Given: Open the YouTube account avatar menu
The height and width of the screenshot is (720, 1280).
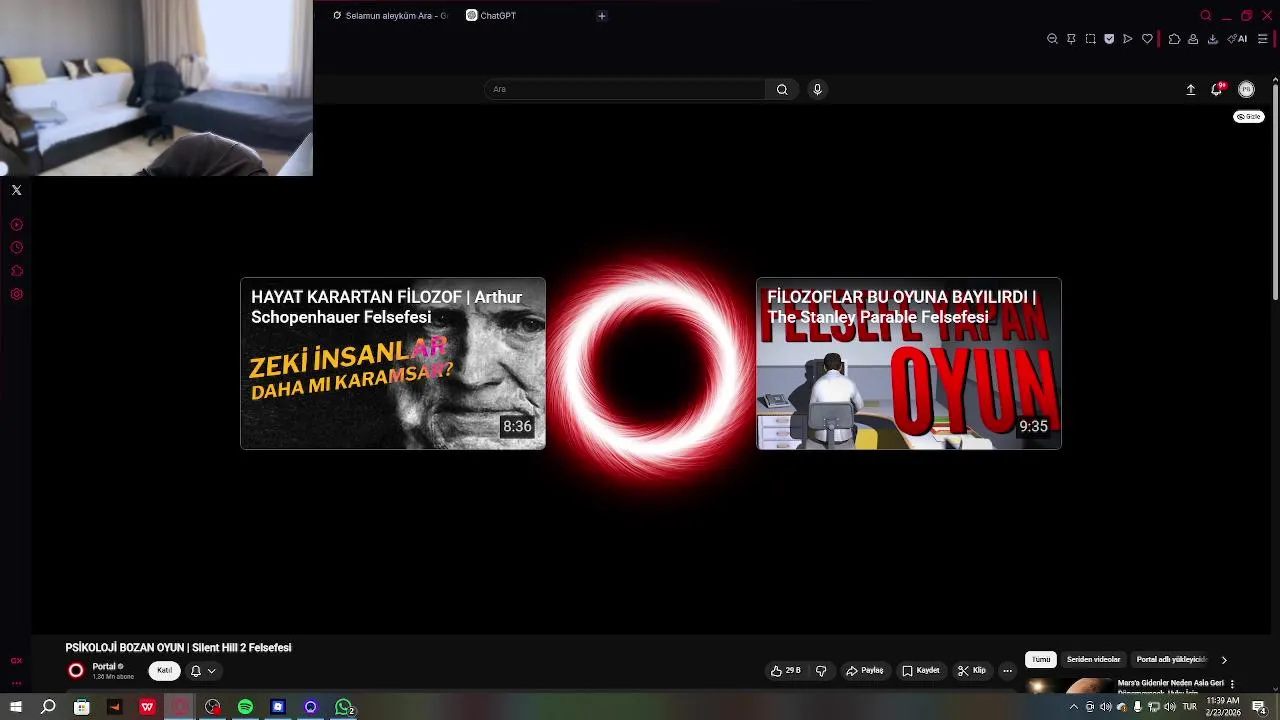Looking at the screenshot, I should click(x=1246, y=89).
